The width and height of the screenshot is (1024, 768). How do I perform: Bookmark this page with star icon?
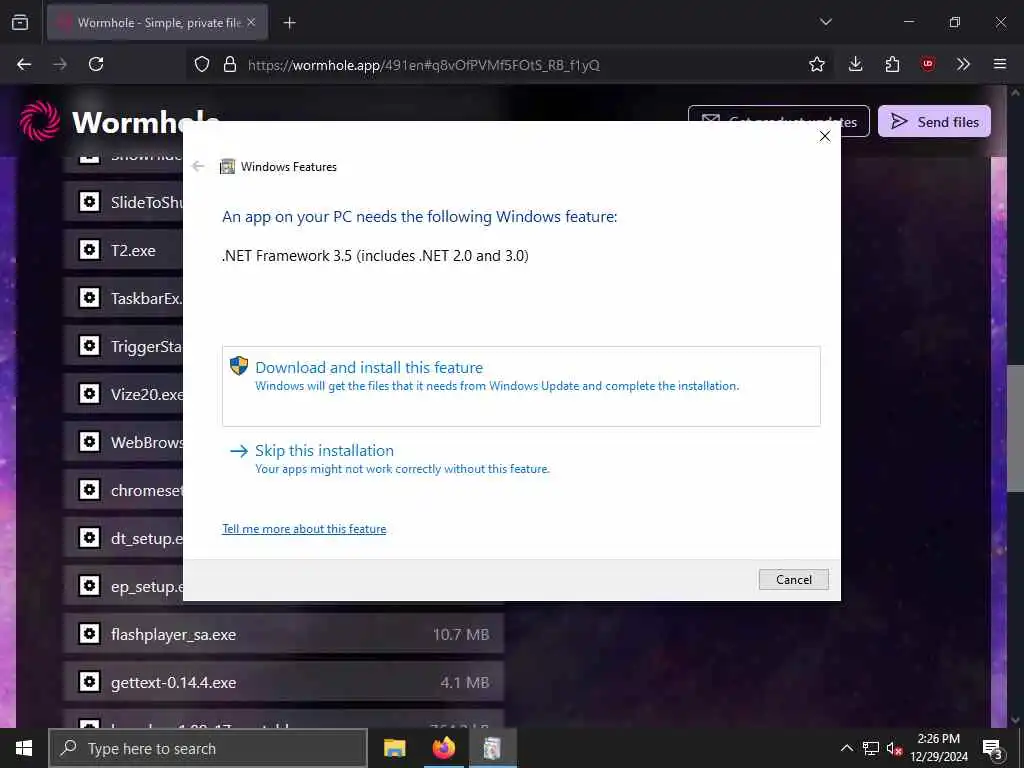(x=817, y=64)
